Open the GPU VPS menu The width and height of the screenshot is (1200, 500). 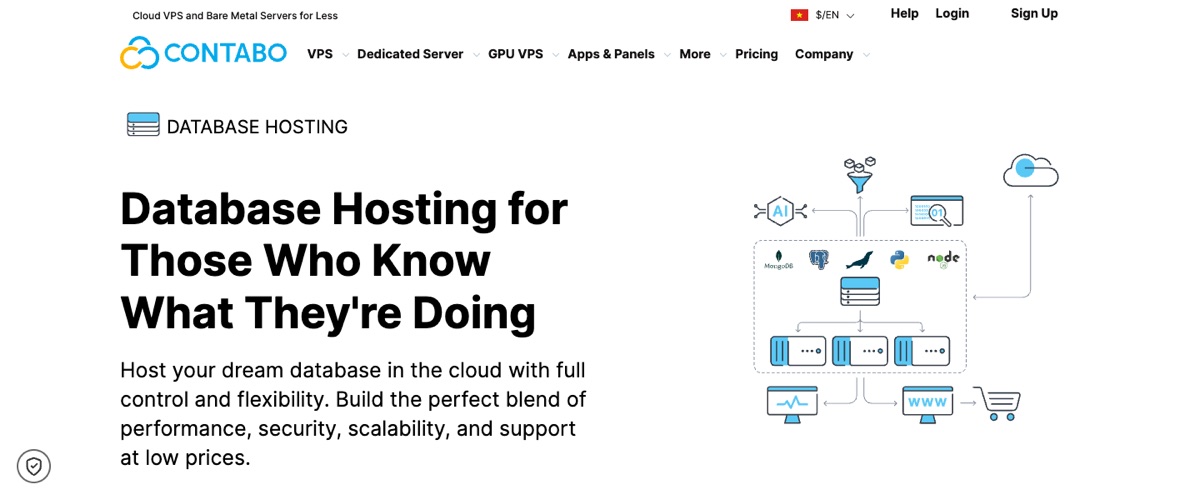pyautogui.click(x=516, y=54)
